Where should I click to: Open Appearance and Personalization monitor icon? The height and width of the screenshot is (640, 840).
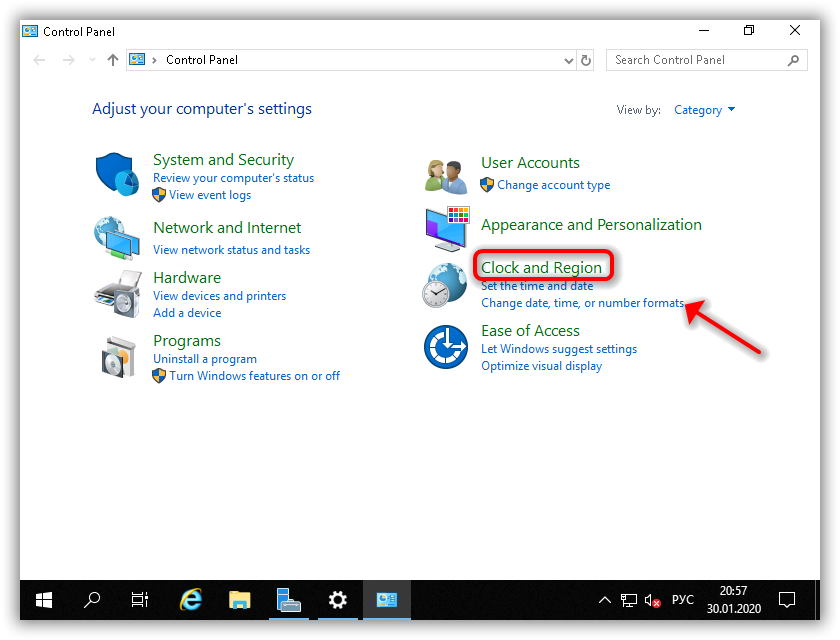coord(445,229)
